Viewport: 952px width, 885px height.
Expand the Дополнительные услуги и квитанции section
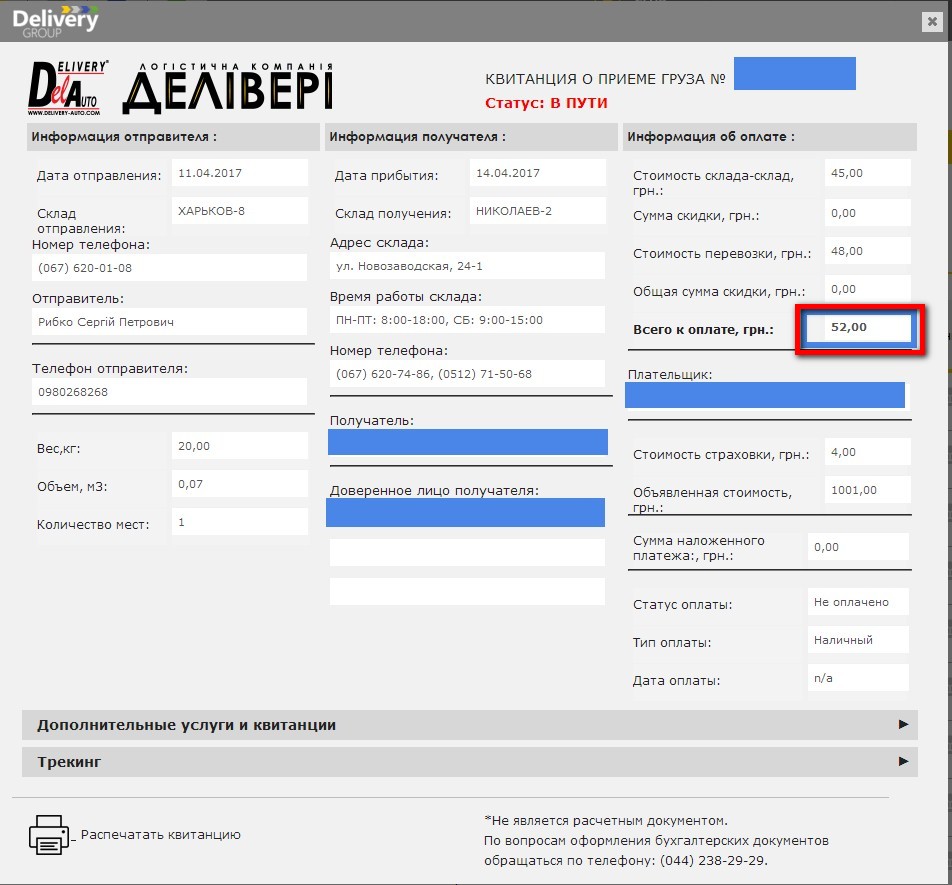pyautogui.click(x=470, y=725)
